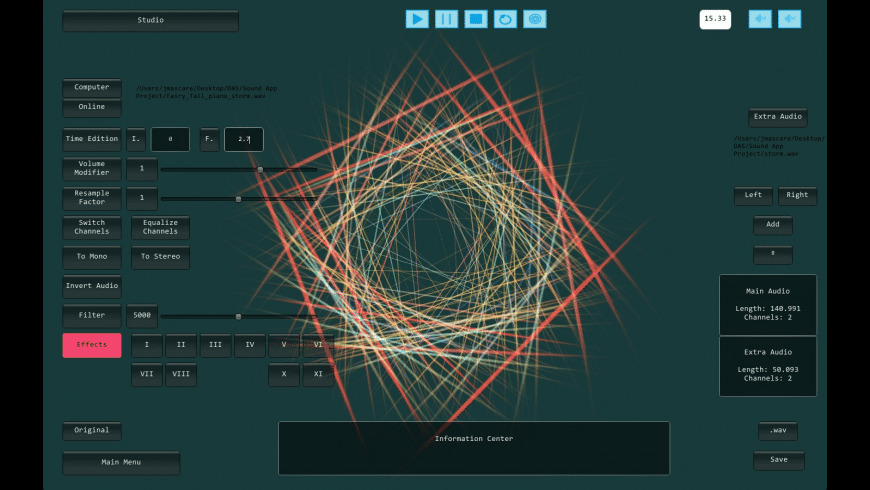870x490 pixels.
Task: Click the 15.33 time display box
Action: coord(715,19)
